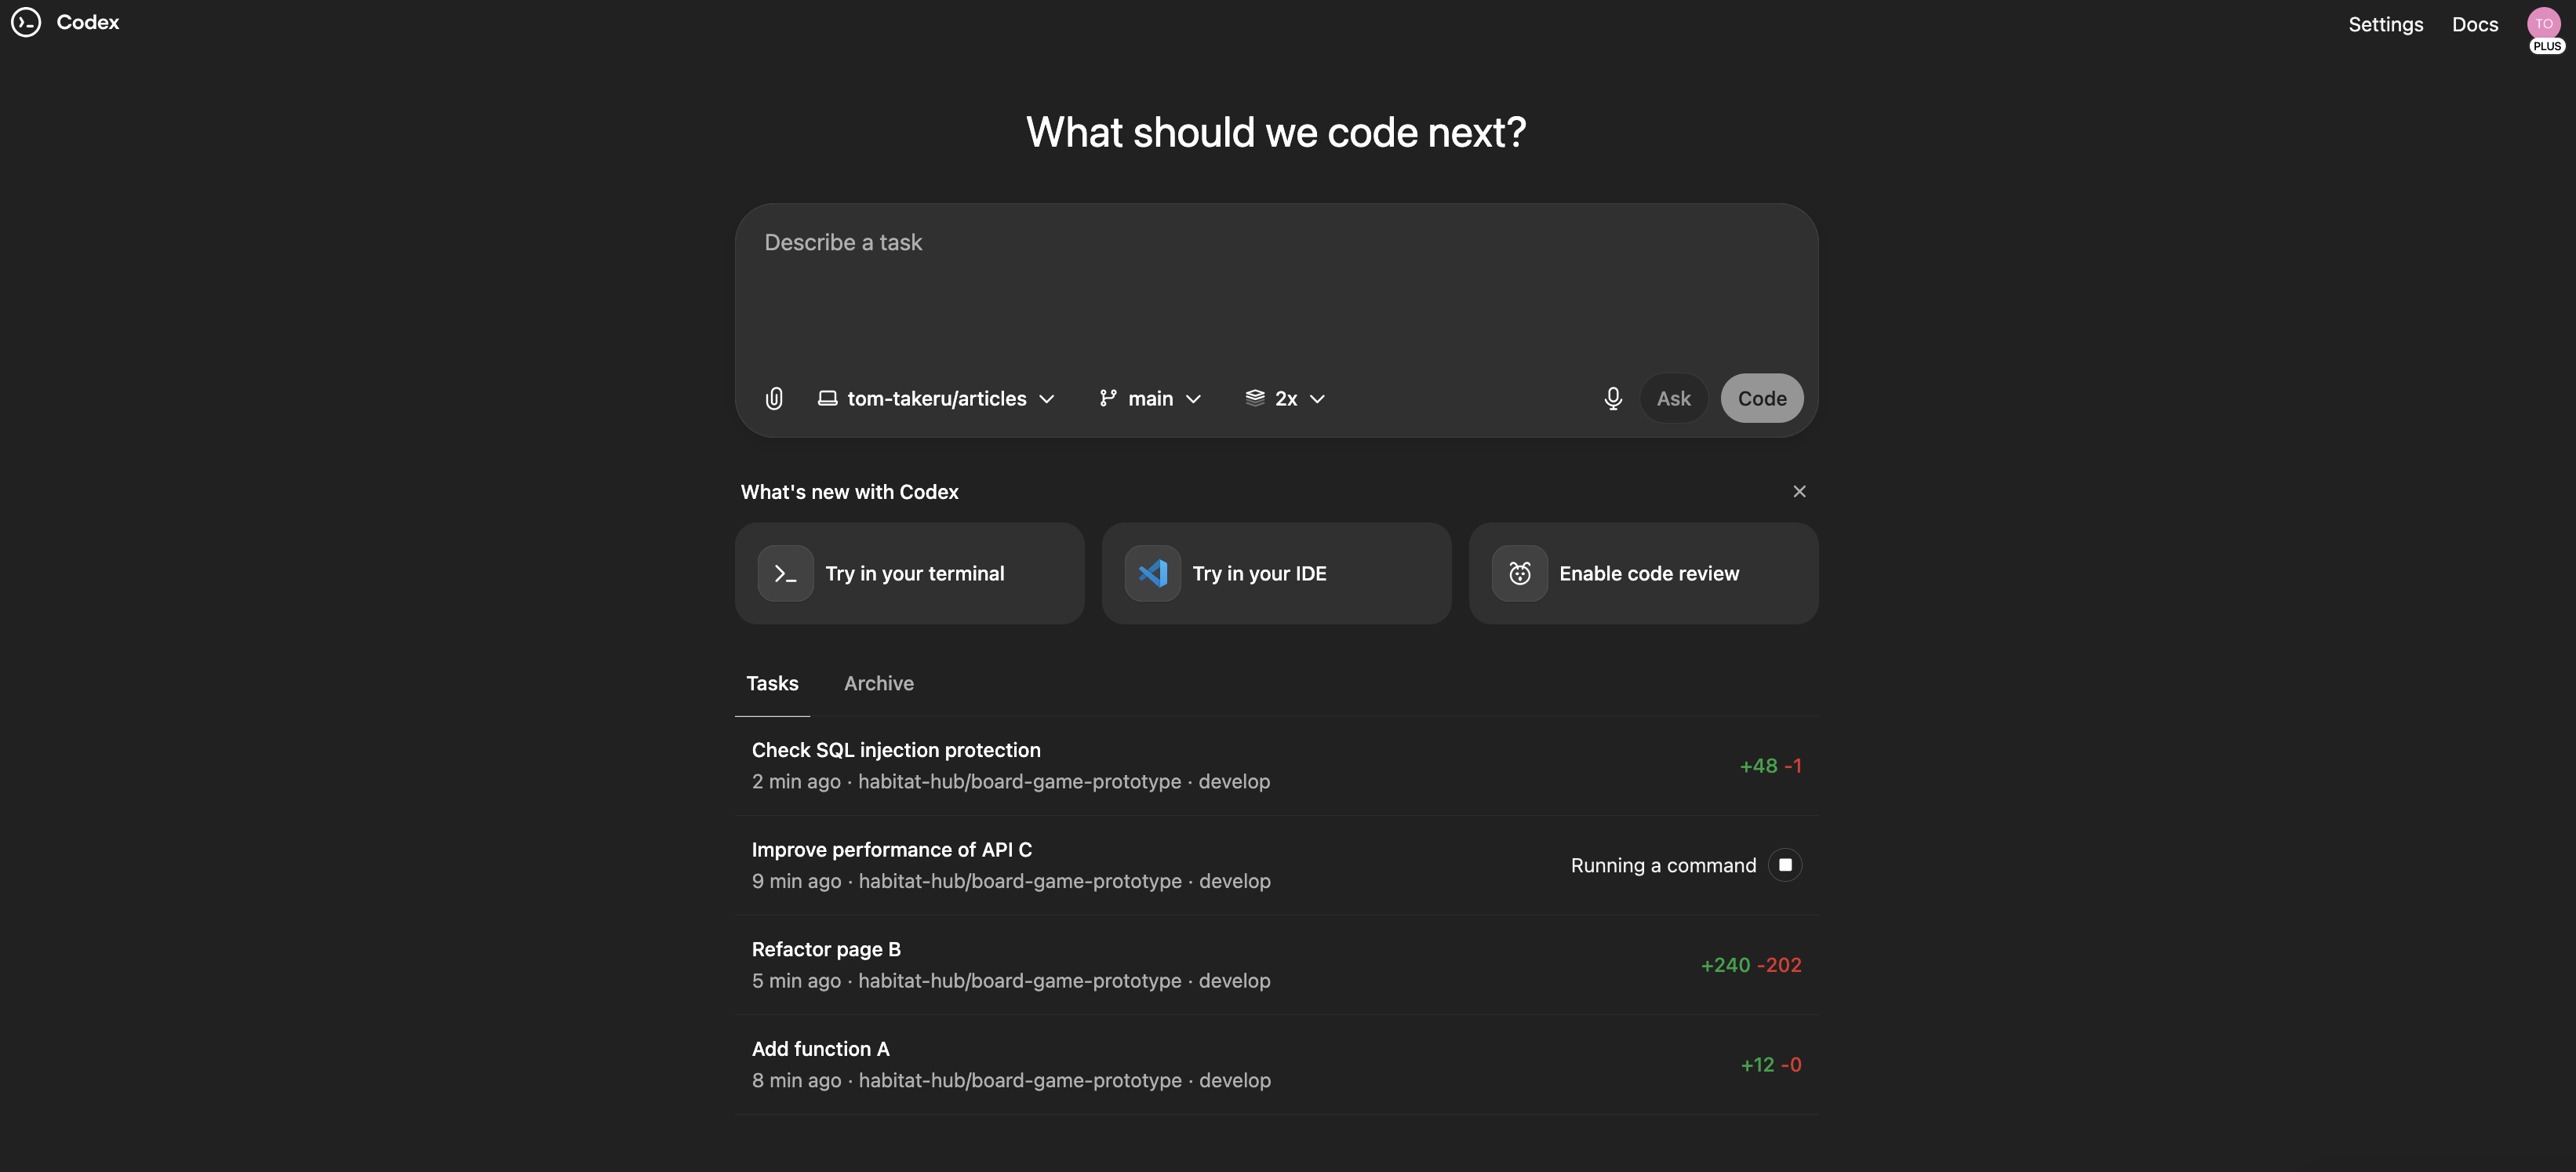Stop the running command on Improve performance task
The height and width of the screenshot is (1172, 2576).
pos(1785,865)
